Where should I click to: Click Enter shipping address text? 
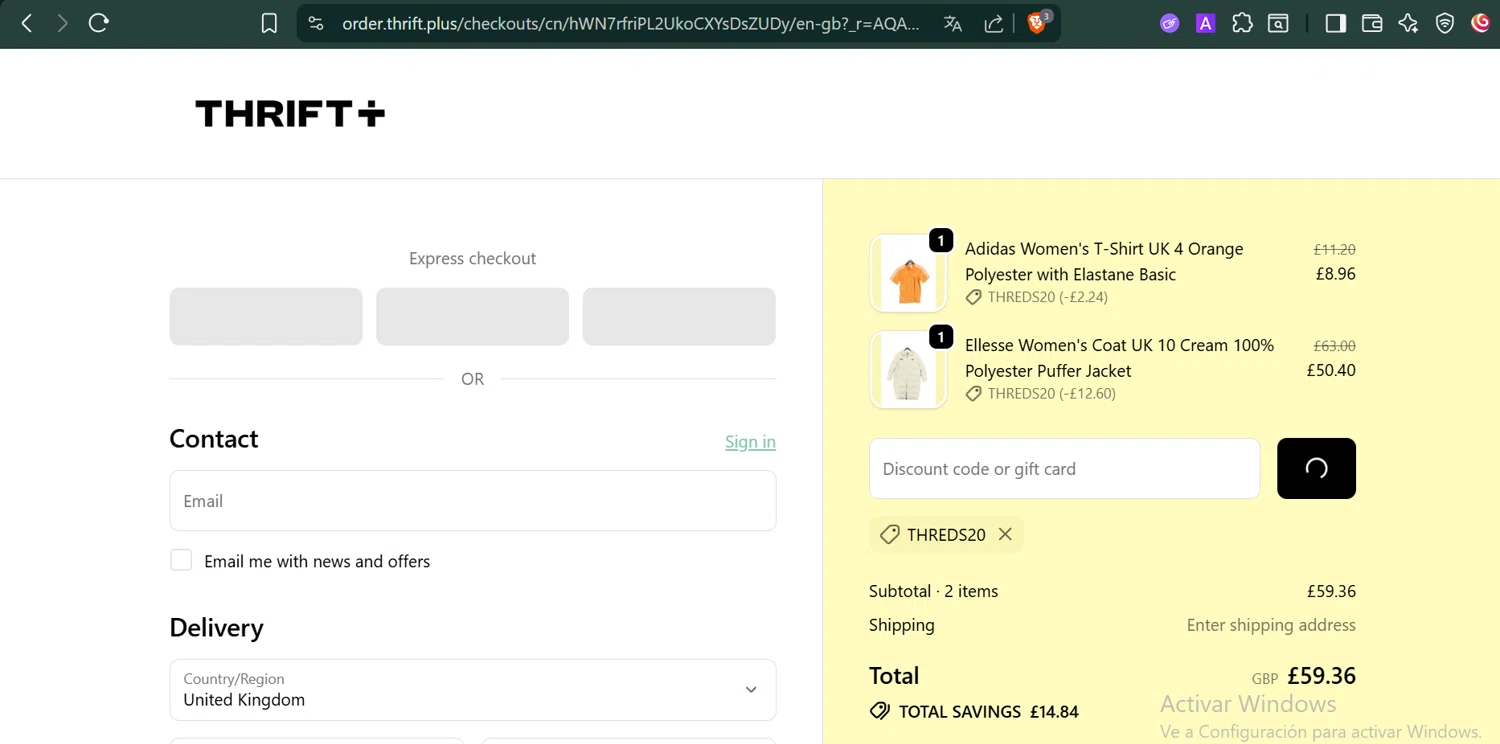tap(1271, 625)
